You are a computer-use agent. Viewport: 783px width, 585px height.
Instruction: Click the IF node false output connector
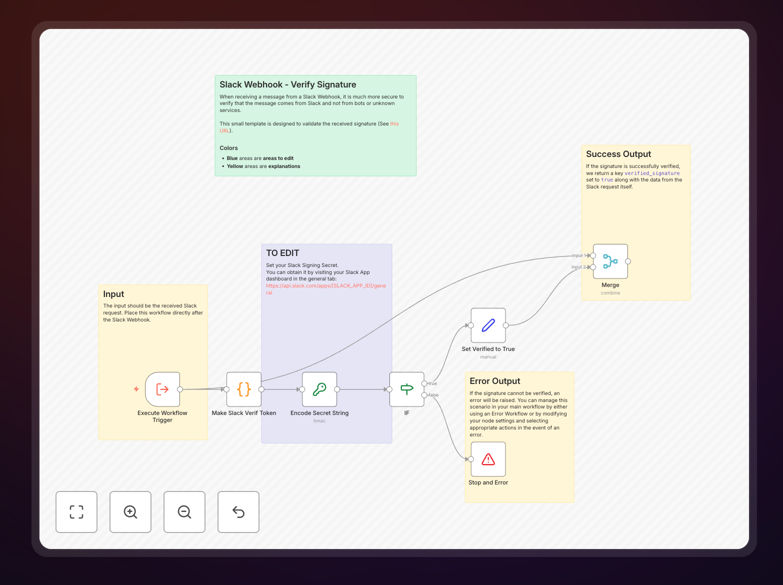(424, 395)
